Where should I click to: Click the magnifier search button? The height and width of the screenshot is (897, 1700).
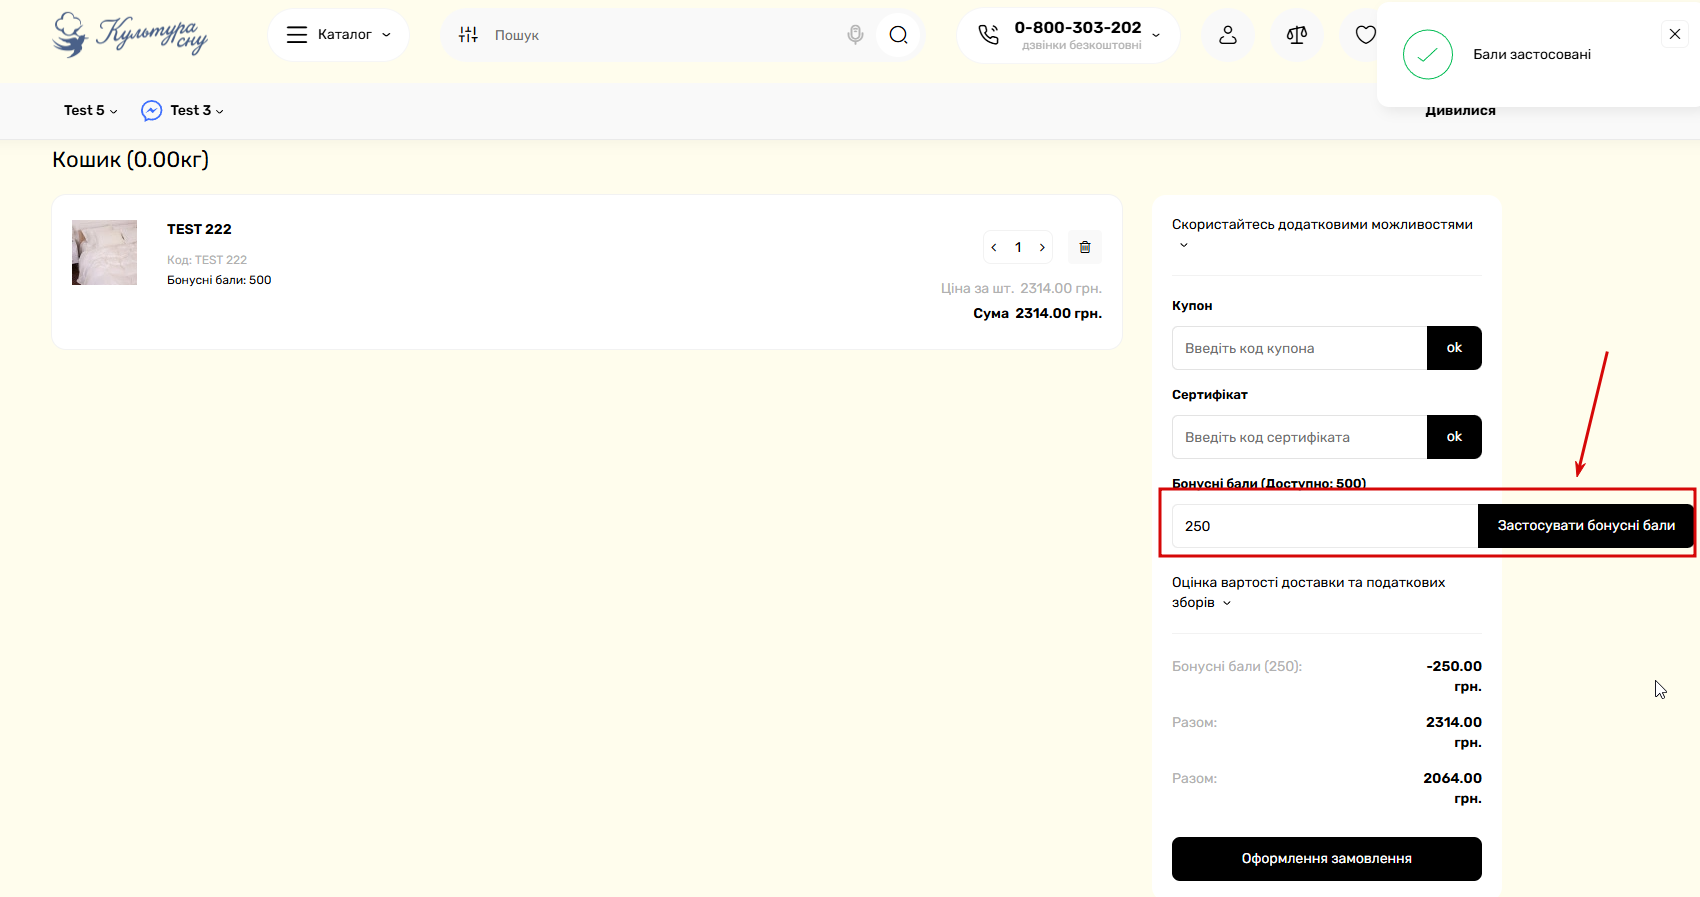tap(898, 35)
